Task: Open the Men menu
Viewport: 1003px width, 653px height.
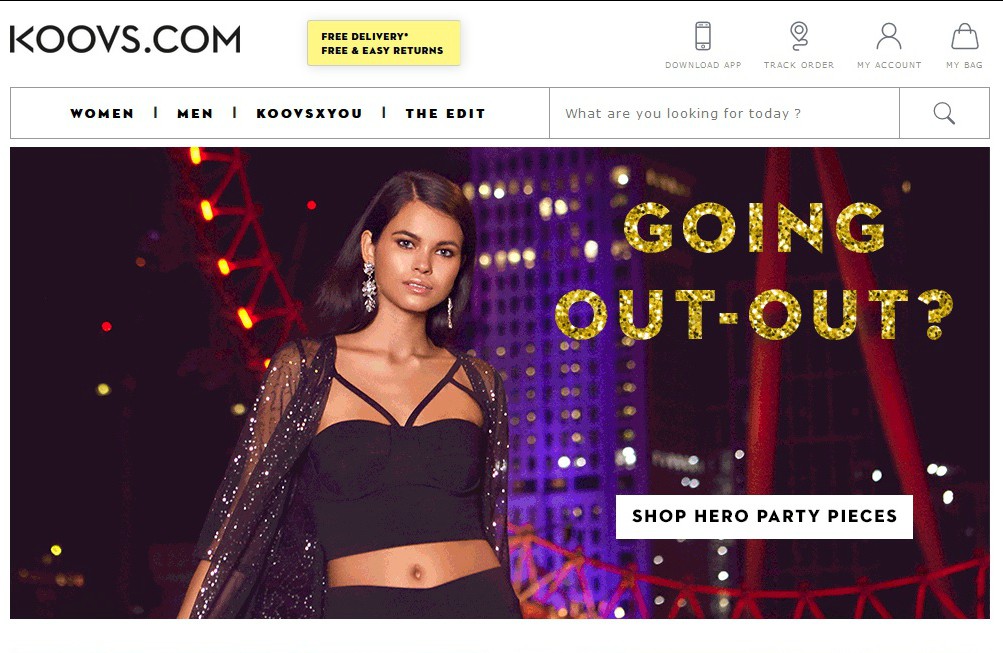Action: click(195, 114)
